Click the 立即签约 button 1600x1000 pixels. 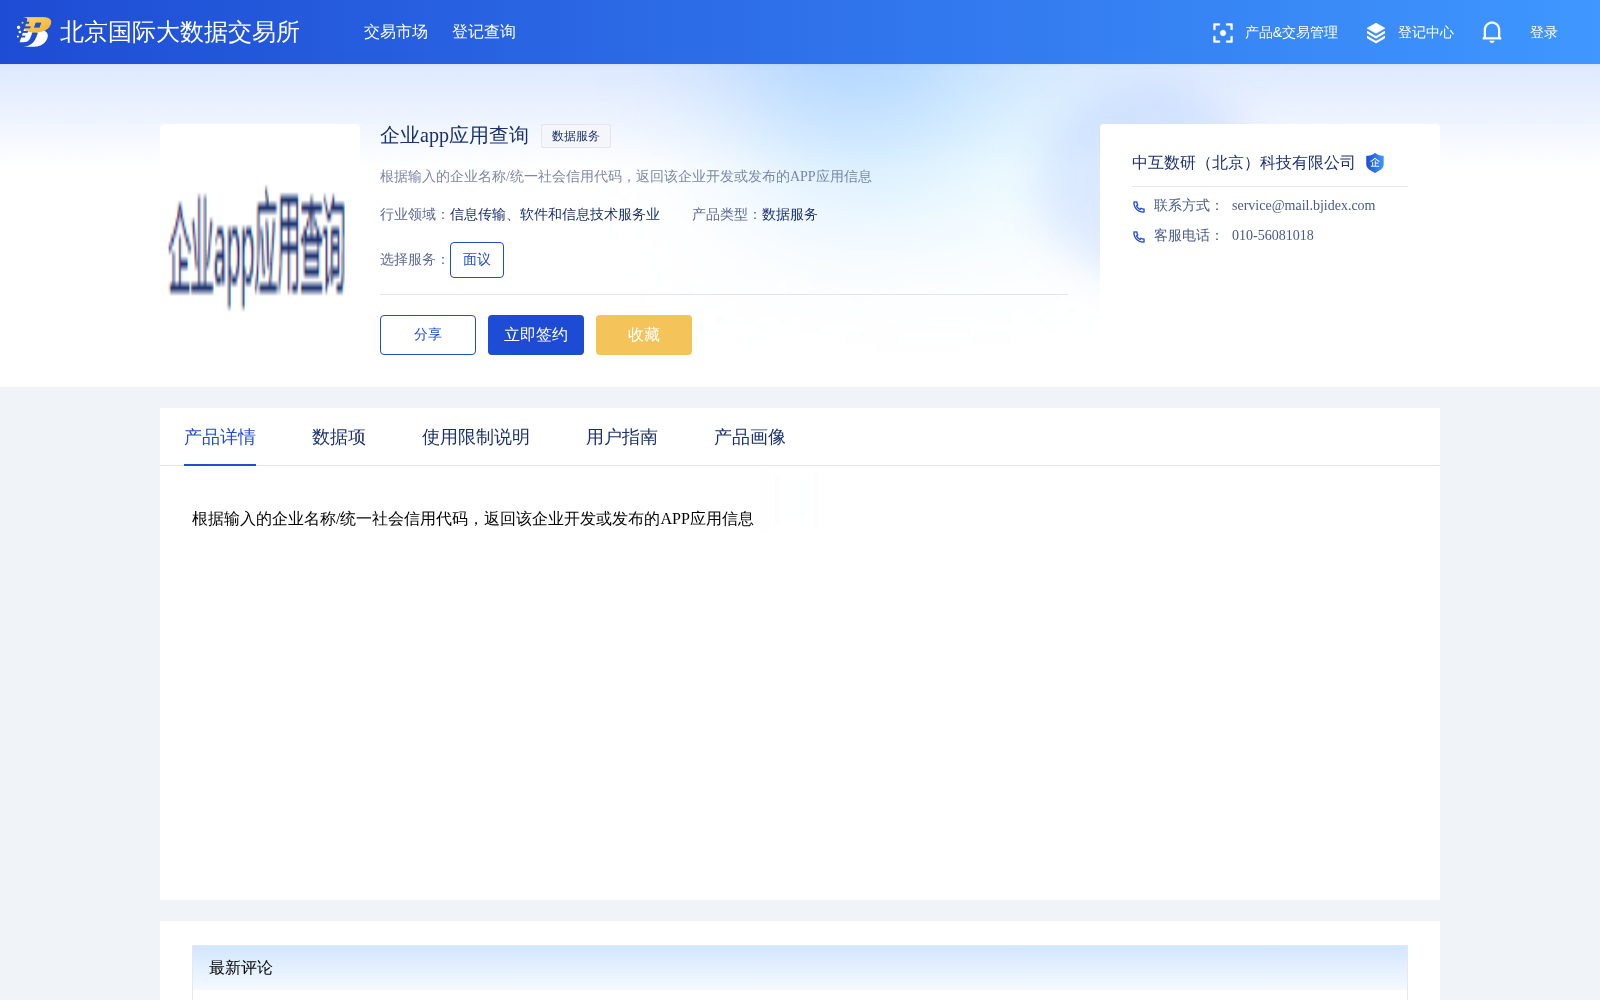[536, 335]
